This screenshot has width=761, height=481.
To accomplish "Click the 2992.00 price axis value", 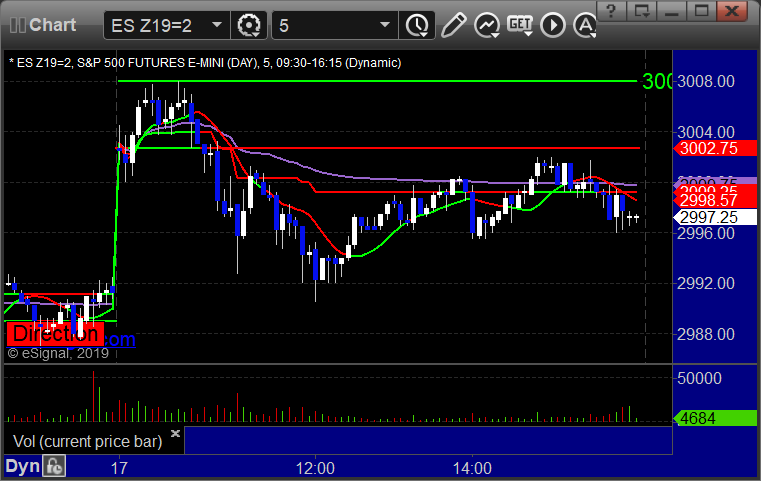I will (706, 283).
